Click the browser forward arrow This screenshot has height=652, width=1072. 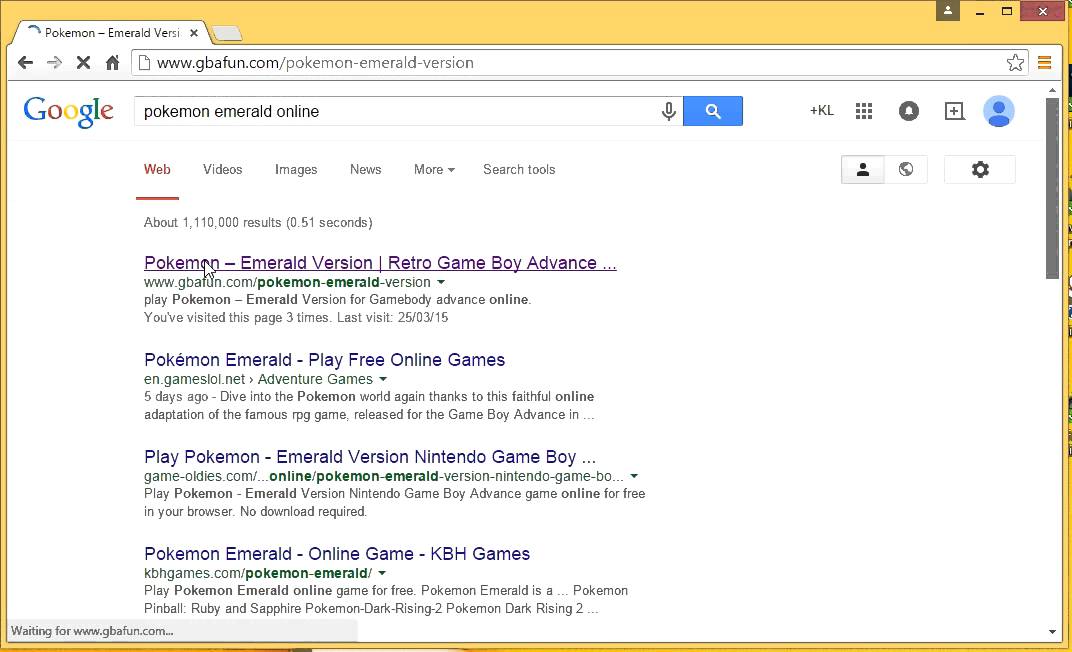[54, 63]
